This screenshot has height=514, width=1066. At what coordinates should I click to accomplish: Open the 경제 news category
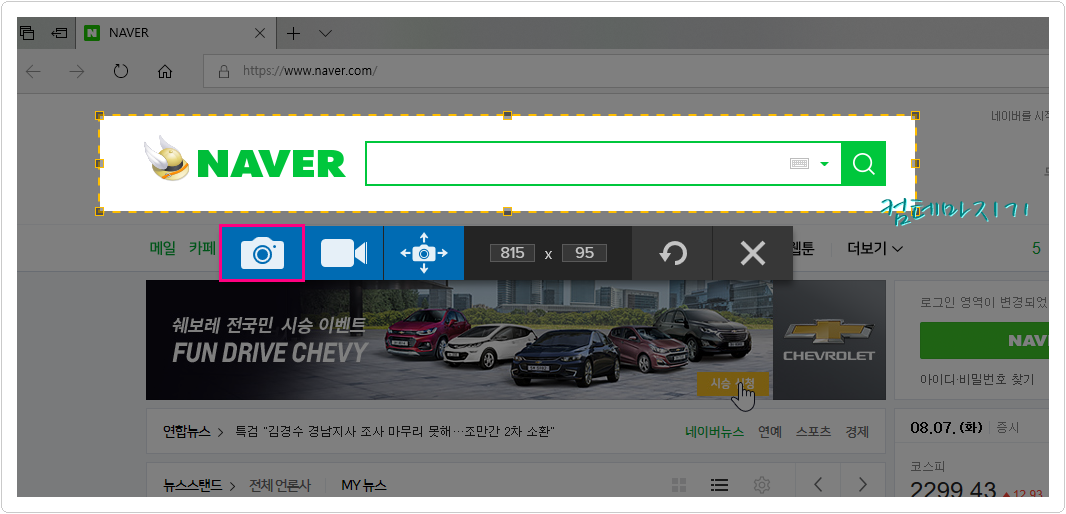857,432
